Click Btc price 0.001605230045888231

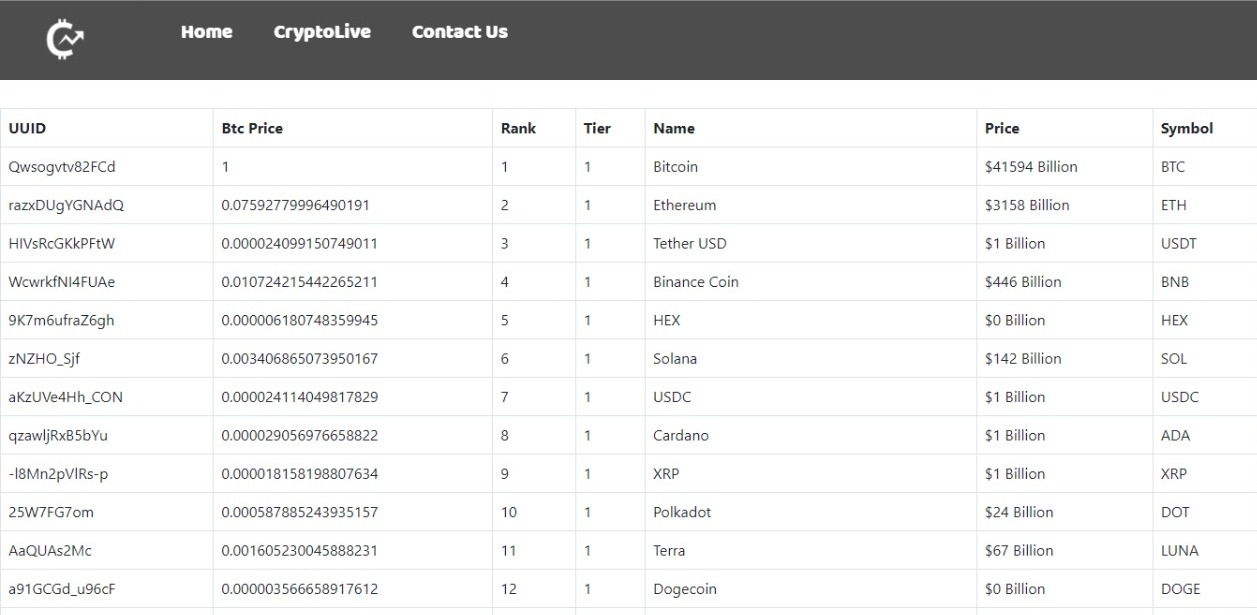(300, 550)
